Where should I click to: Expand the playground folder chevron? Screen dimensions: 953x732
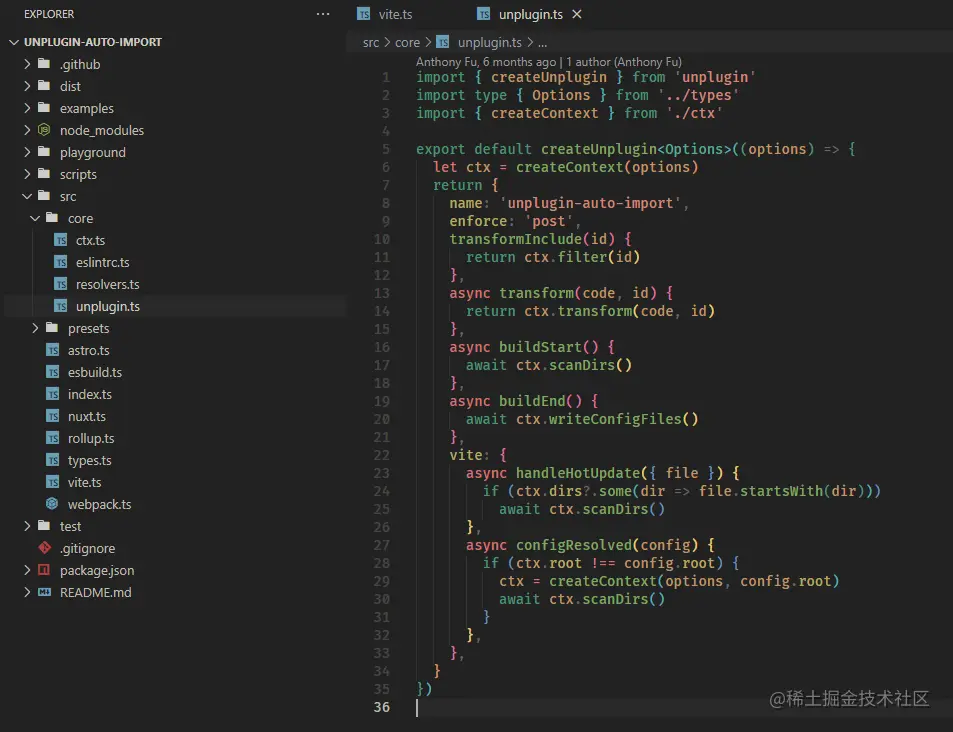(x=27, y=151)
